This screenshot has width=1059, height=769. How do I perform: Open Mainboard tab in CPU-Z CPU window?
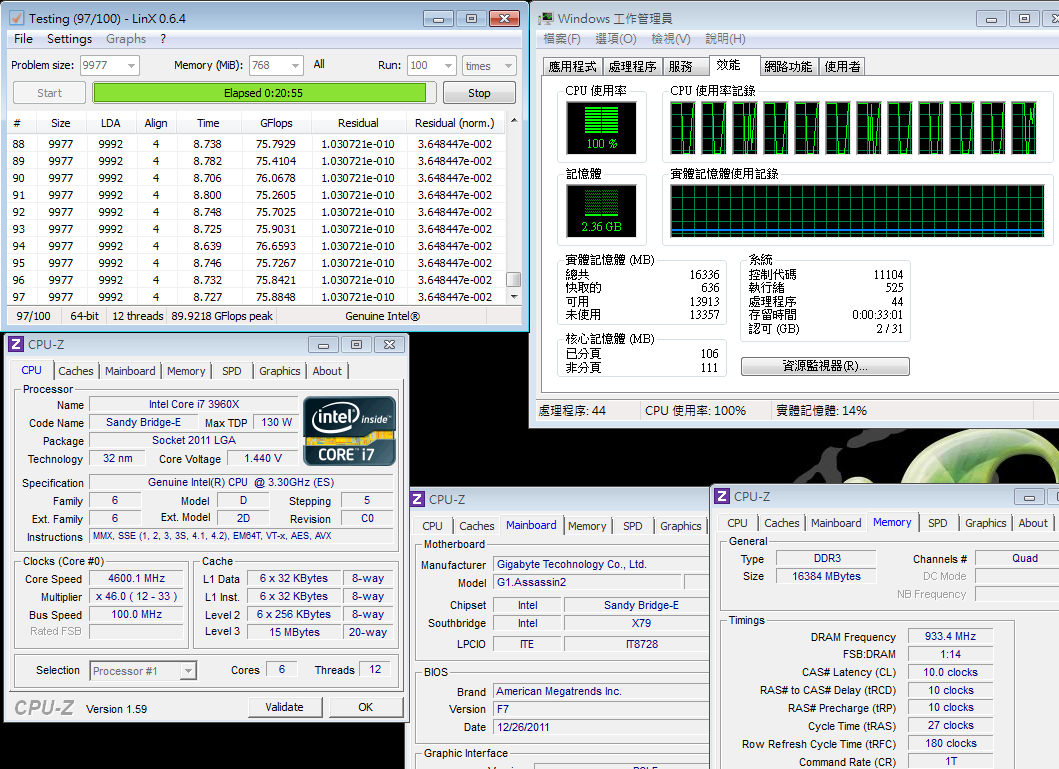click(x=130, y=371)
